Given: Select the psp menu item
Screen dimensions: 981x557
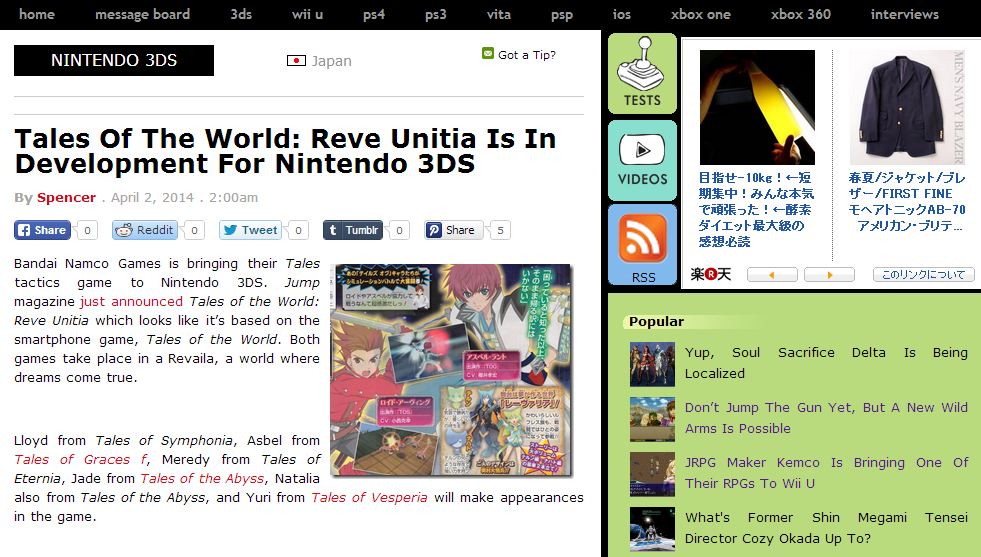Looking at the screenshot, I should tap(562, 14).
